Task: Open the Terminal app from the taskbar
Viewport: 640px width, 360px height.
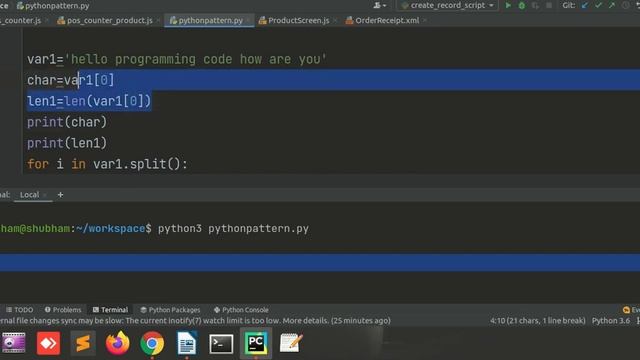Action: point(221,344)
